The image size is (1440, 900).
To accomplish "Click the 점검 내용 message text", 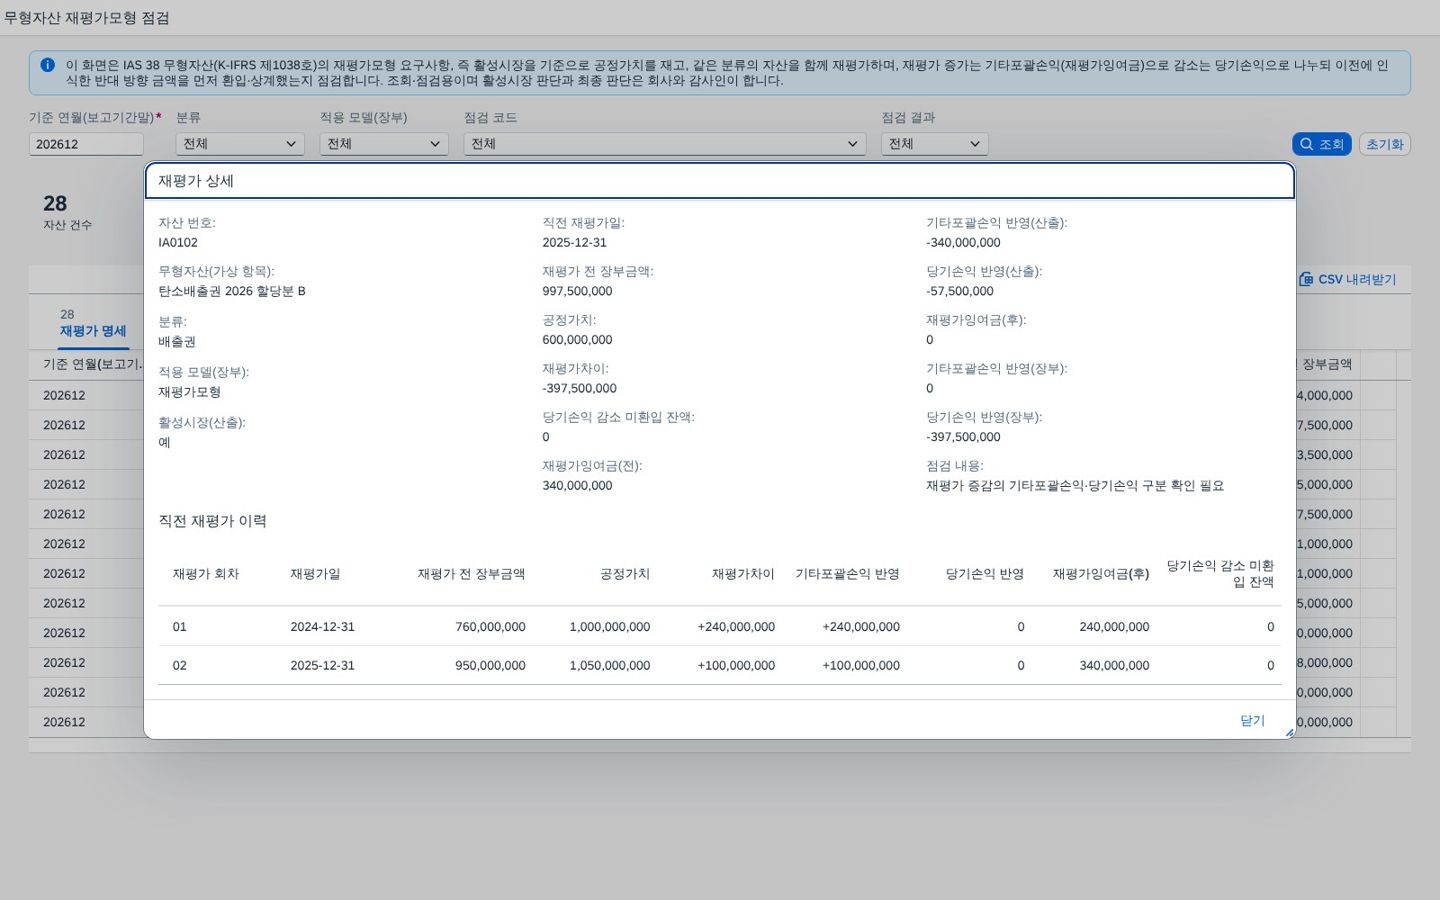I will point(1075,485).
